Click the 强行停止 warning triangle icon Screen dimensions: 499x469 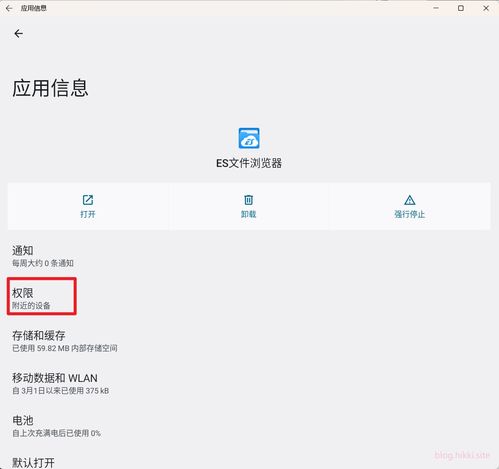410,200
